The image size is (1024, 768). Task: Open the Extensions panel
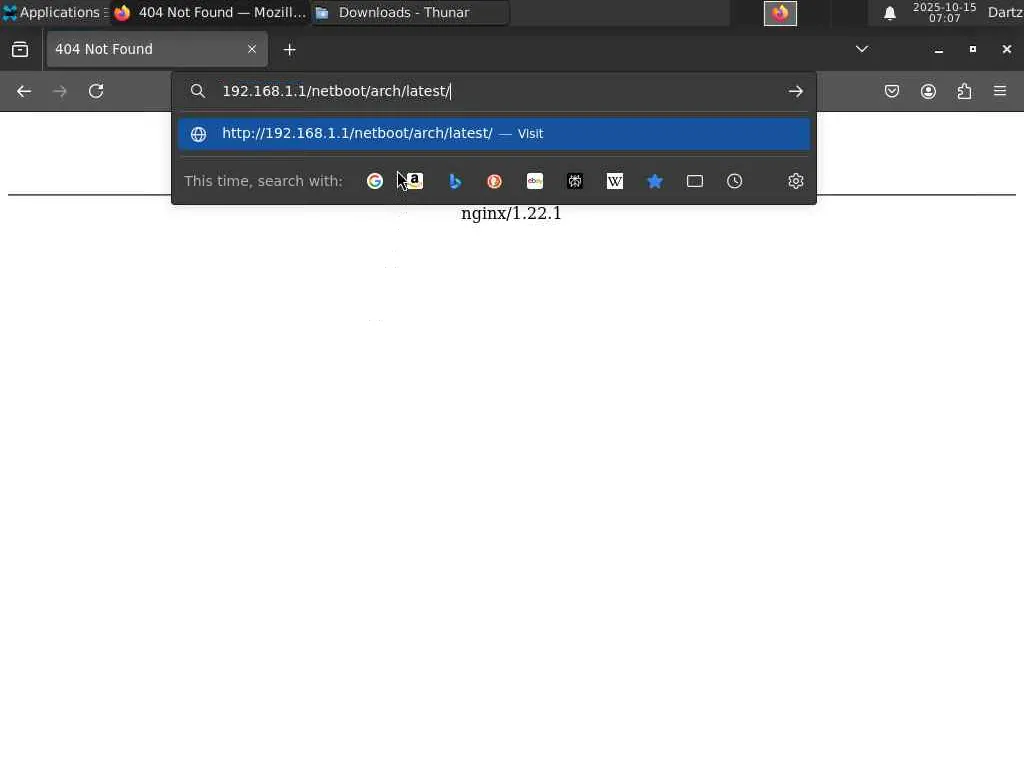[x=965, y=91]
